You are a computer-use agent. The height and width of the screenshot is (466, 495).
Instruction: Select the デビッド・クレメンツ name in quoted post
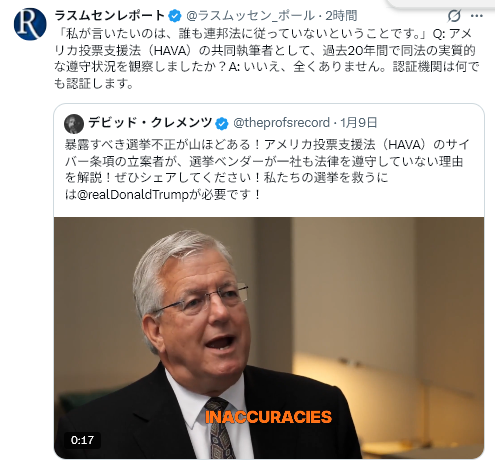pos(150,123)
